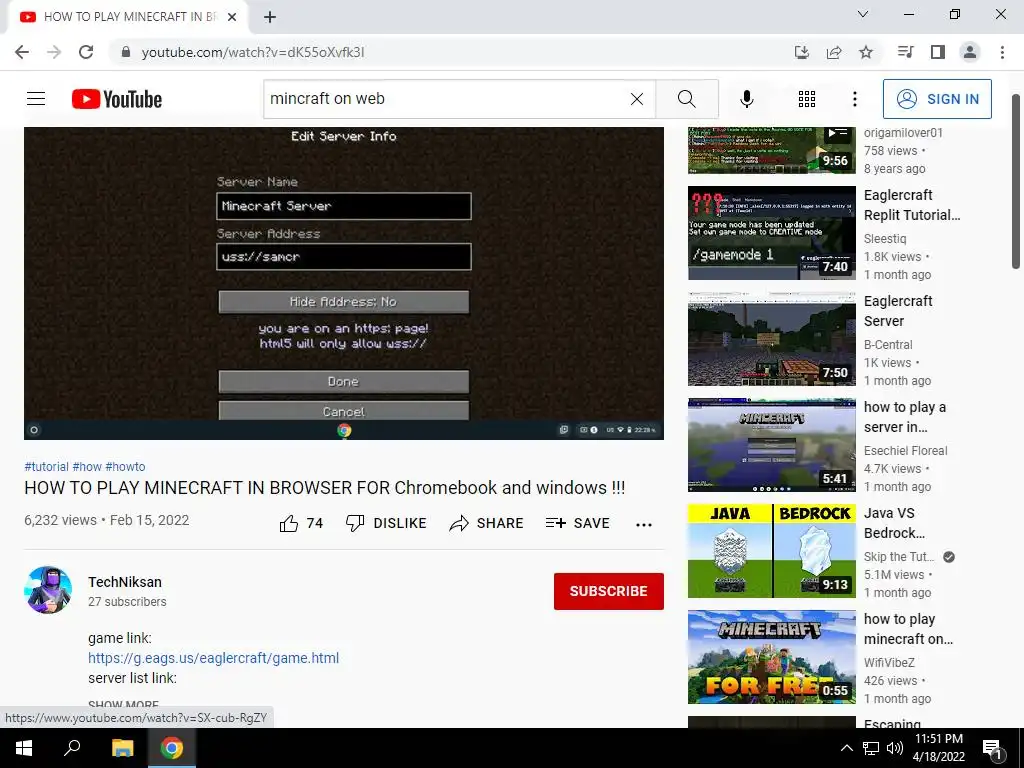This screenshot has width=1024, height=768.
Task: Subscribe to TechNiksan channel
Action: [609, 591]
